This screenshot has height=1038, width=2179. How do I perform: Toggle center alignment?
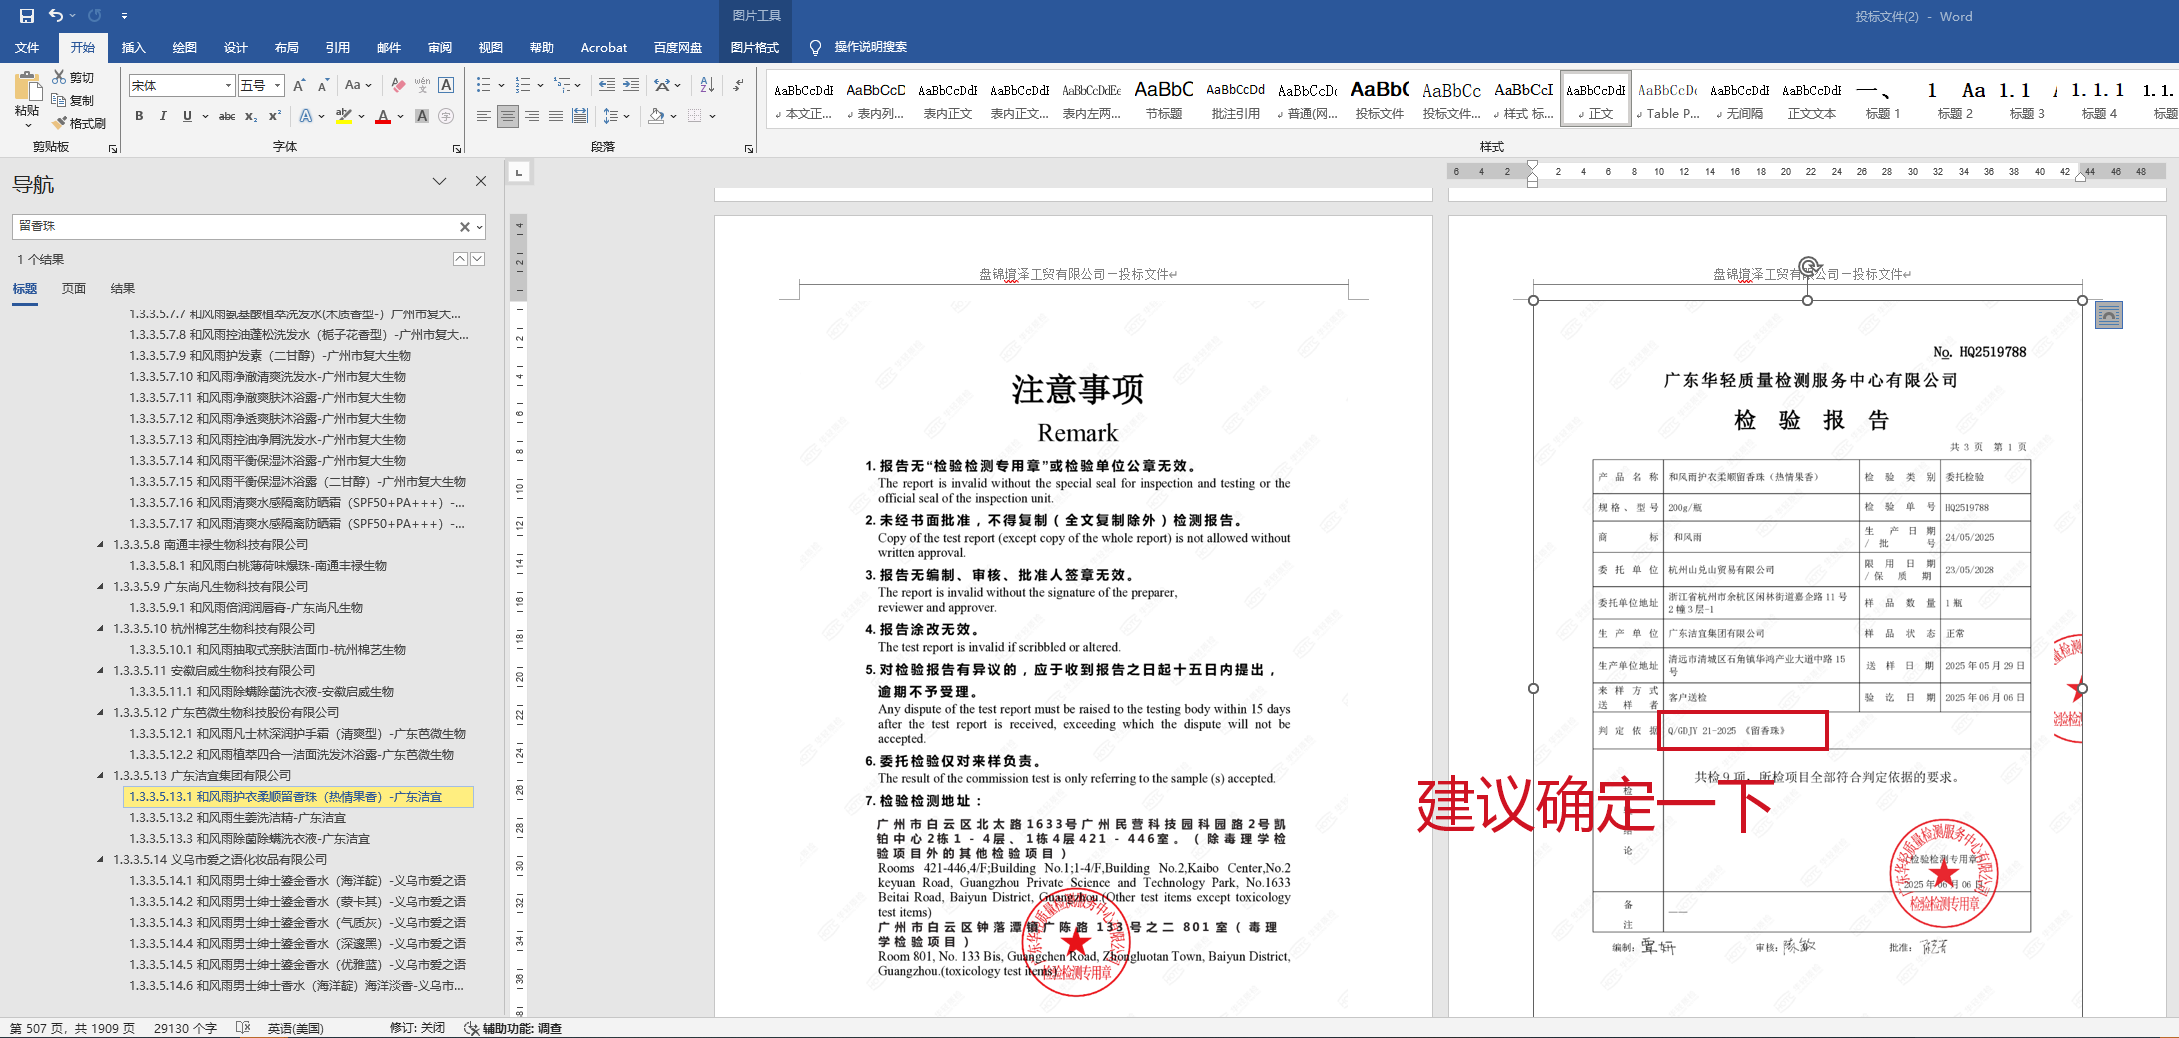(508, 116)
